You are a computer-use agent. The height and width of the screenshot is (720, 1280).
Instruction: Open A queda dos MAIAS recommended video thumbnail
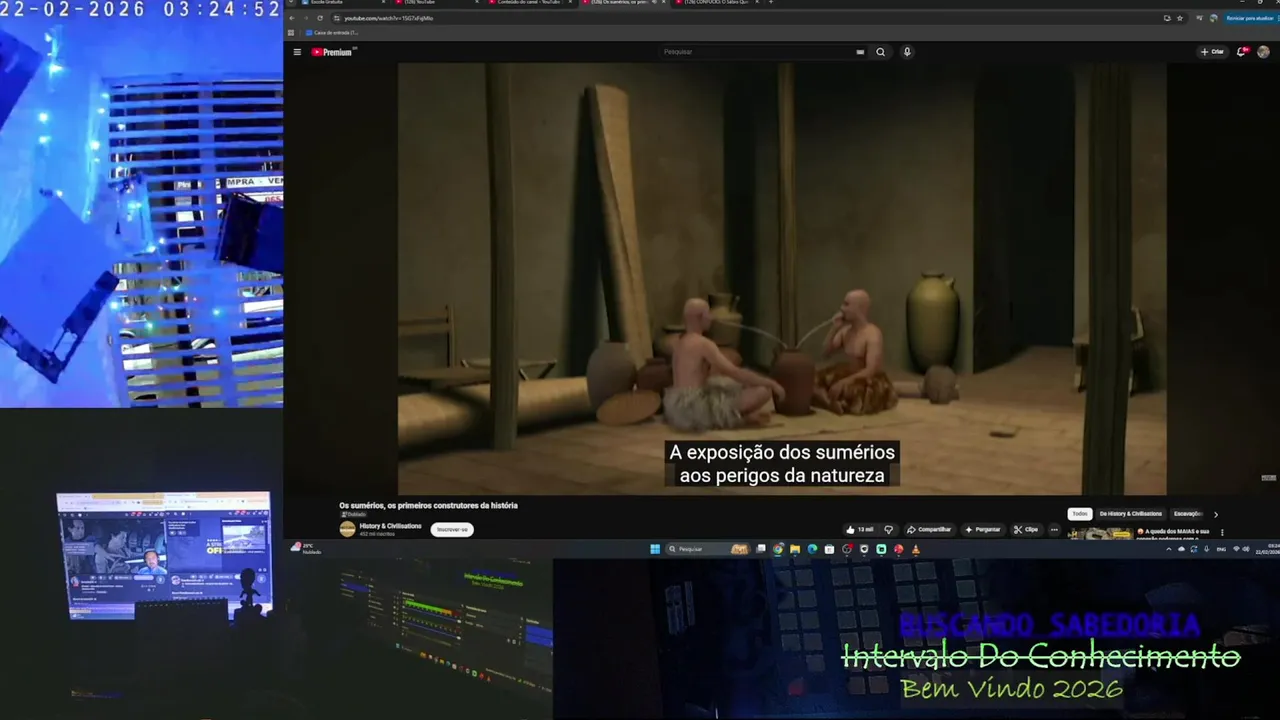[1100, 534]
